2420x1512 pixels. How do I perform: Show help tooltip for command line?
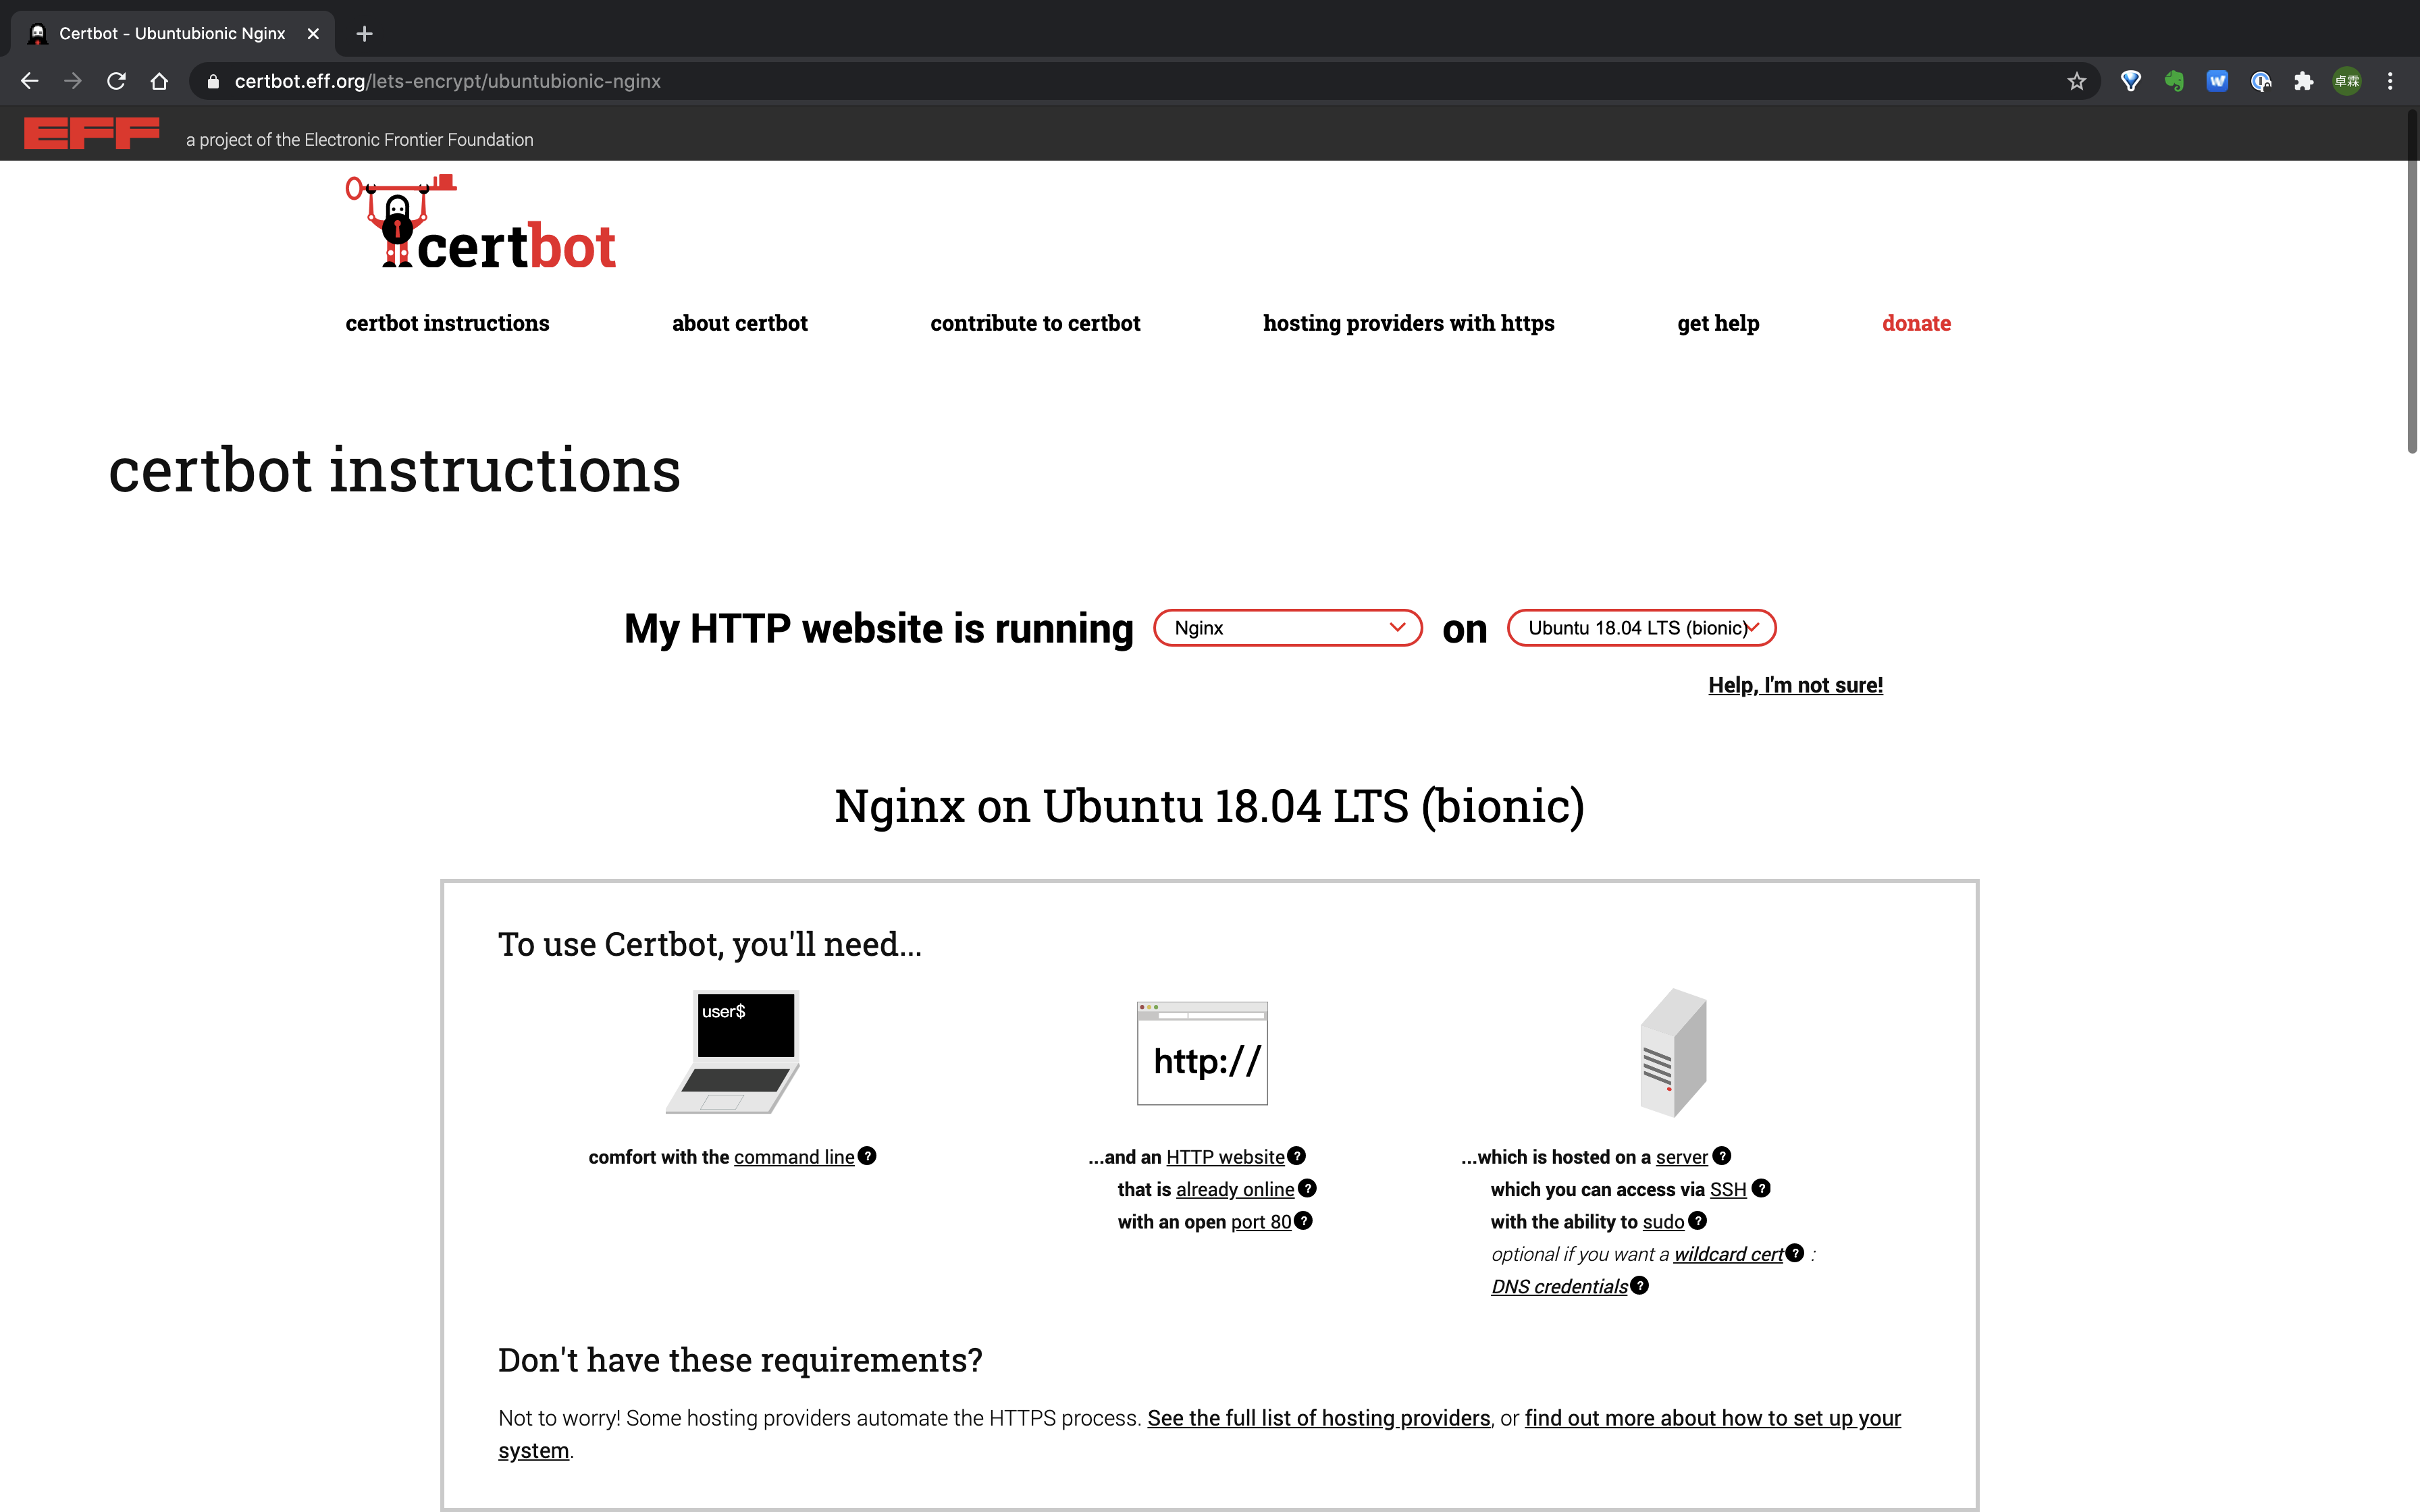pyautogui.click(x=867, y=1155)
